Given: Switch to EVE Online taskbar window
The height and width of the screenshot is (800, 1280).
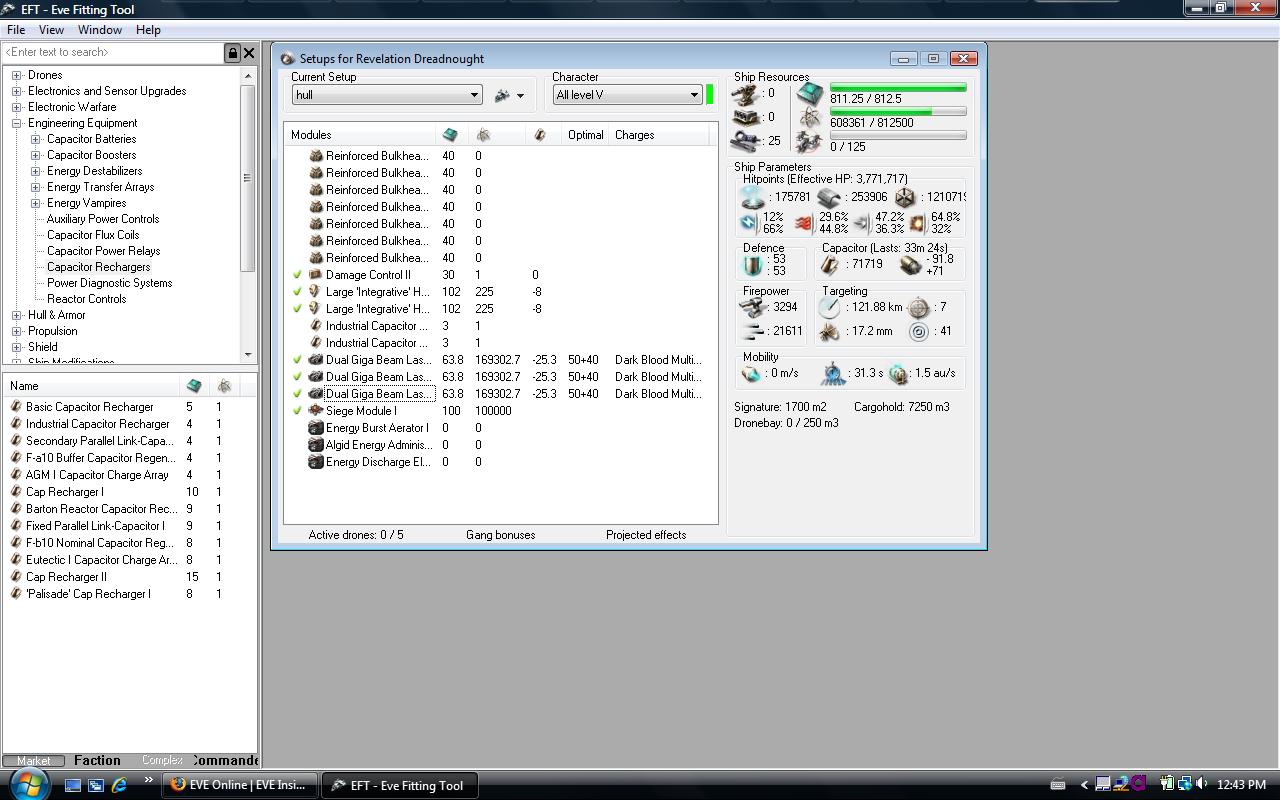Looking at the screenshot, I should pos(240,785).
